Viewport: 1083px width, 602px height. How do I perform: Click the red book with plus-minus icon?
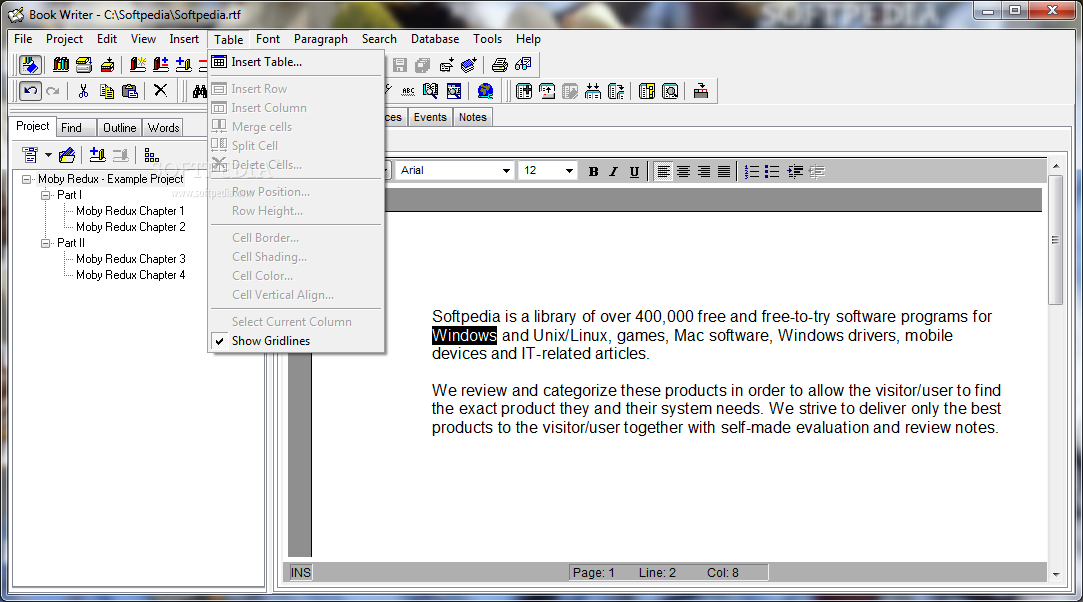[161, 65]
